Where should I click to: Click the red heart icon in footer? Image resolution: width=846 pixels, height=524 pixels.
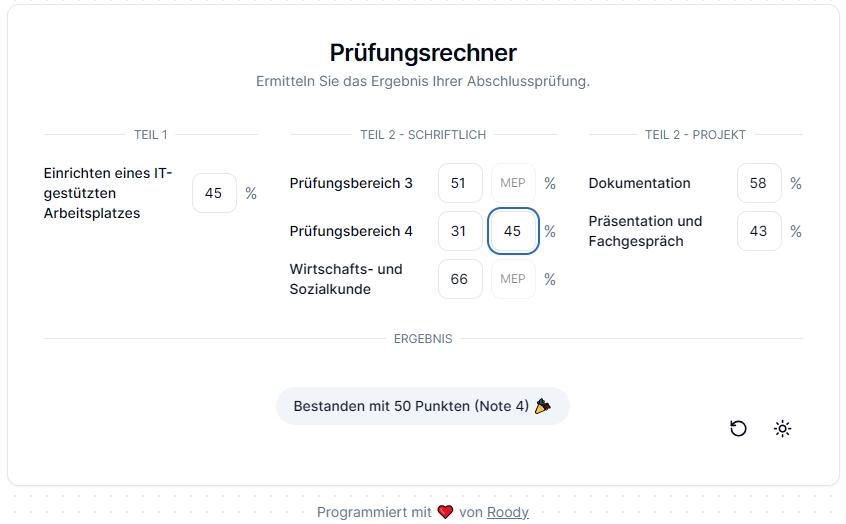pyautogui.click(x=445, y=512)
